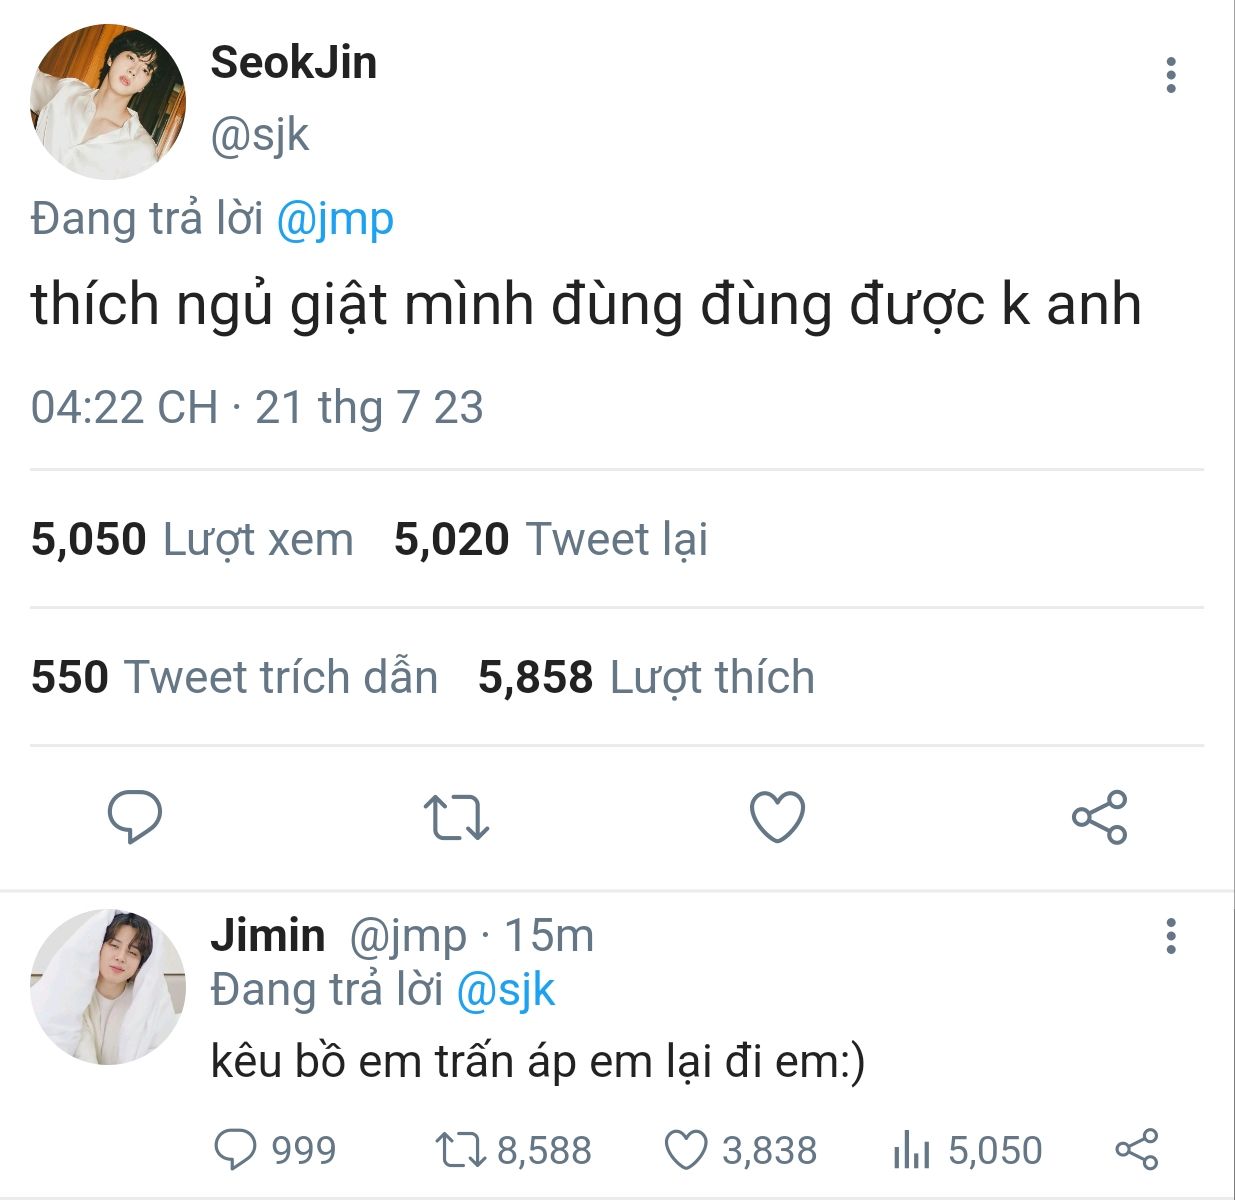Retweet SeokJin's main tweet

point(456,817)
